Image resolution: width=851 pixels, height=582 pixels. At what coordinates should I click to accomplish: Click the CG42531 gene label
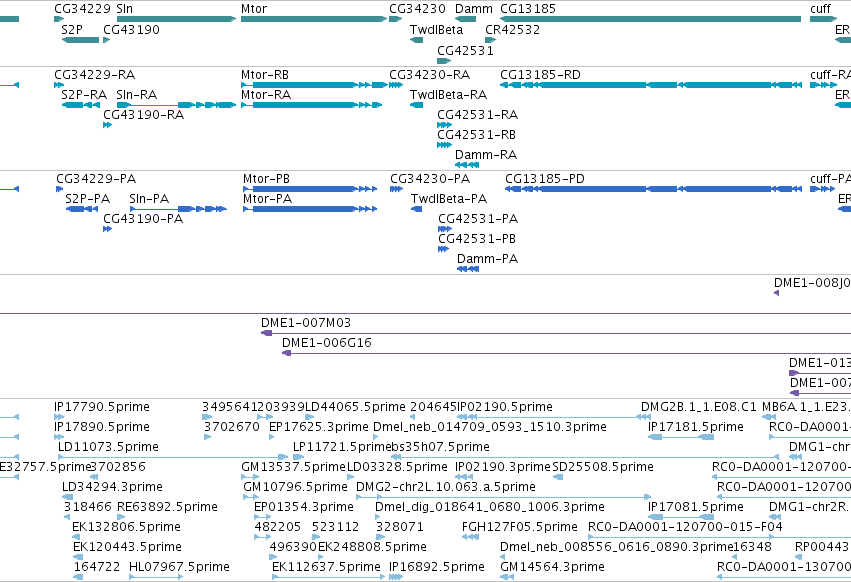pos(466,50)
